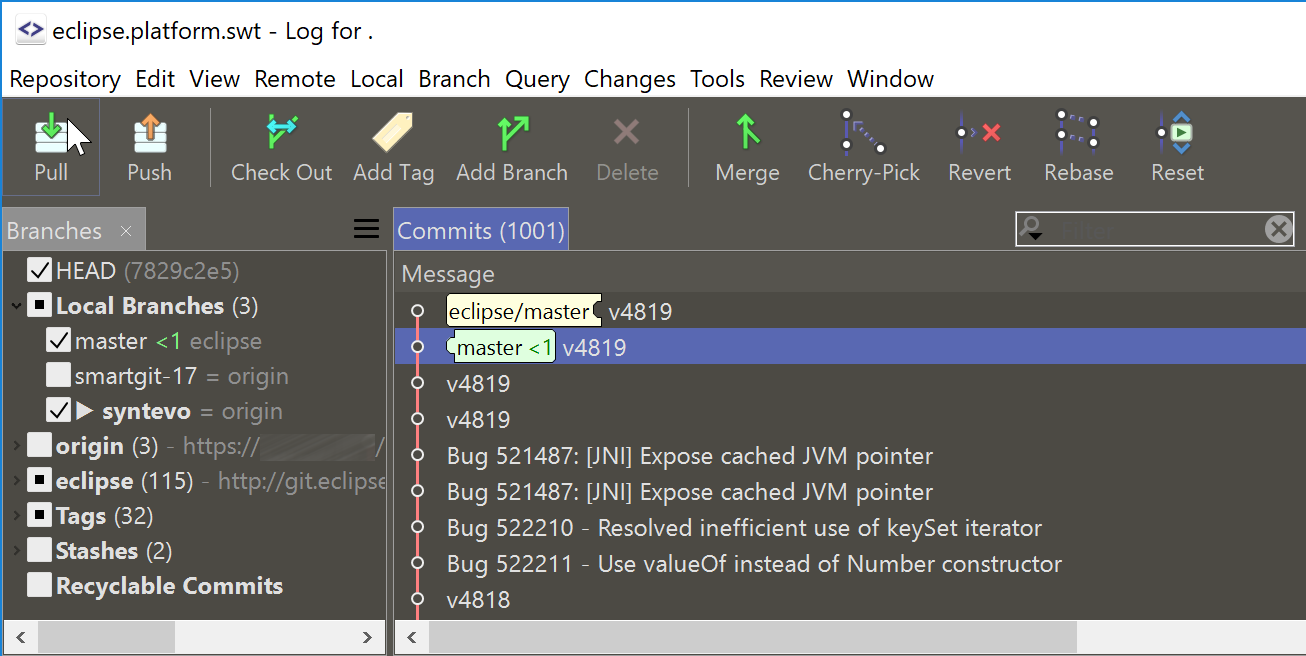Select the Pull tool in the toolbar
Viewport: 1306px width, 656px height.
click(50, 145)
